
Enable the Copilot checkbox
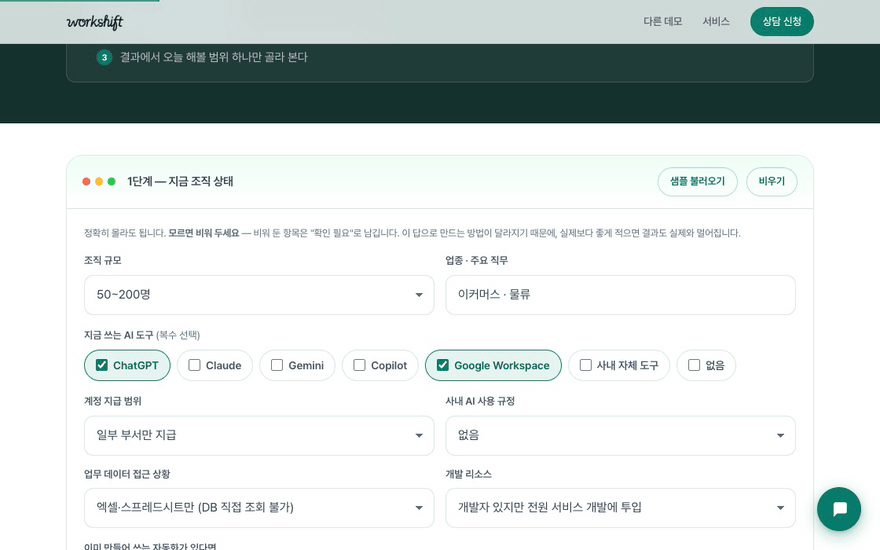359,365
